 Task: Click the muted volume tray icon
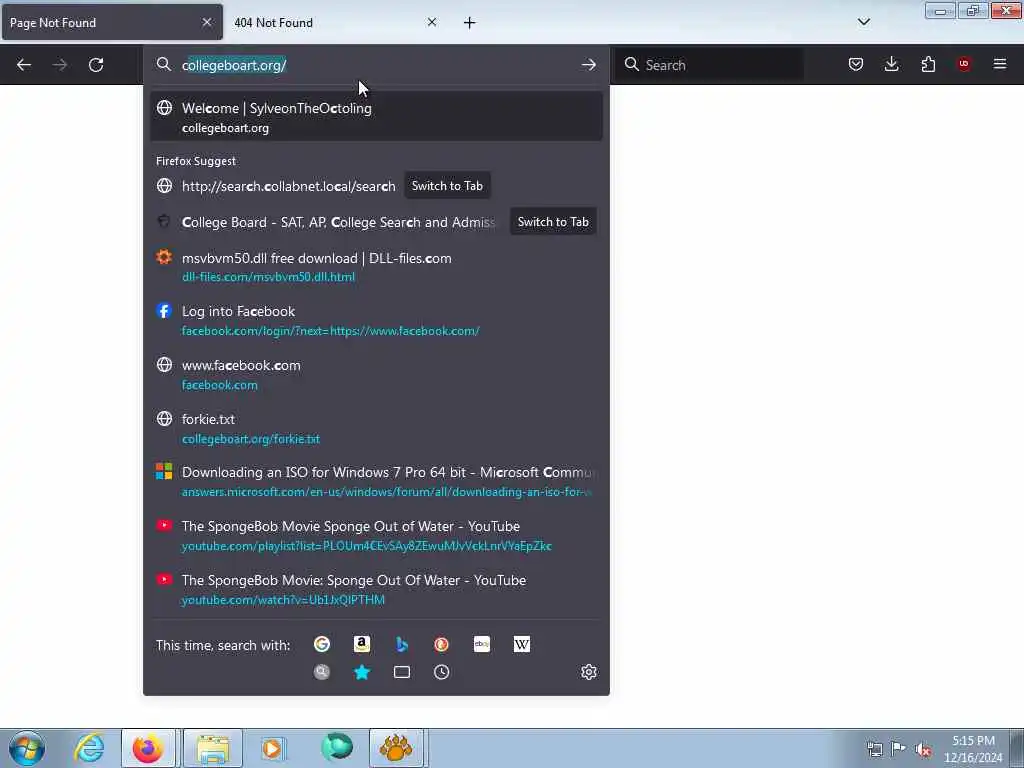click(923, 749)
